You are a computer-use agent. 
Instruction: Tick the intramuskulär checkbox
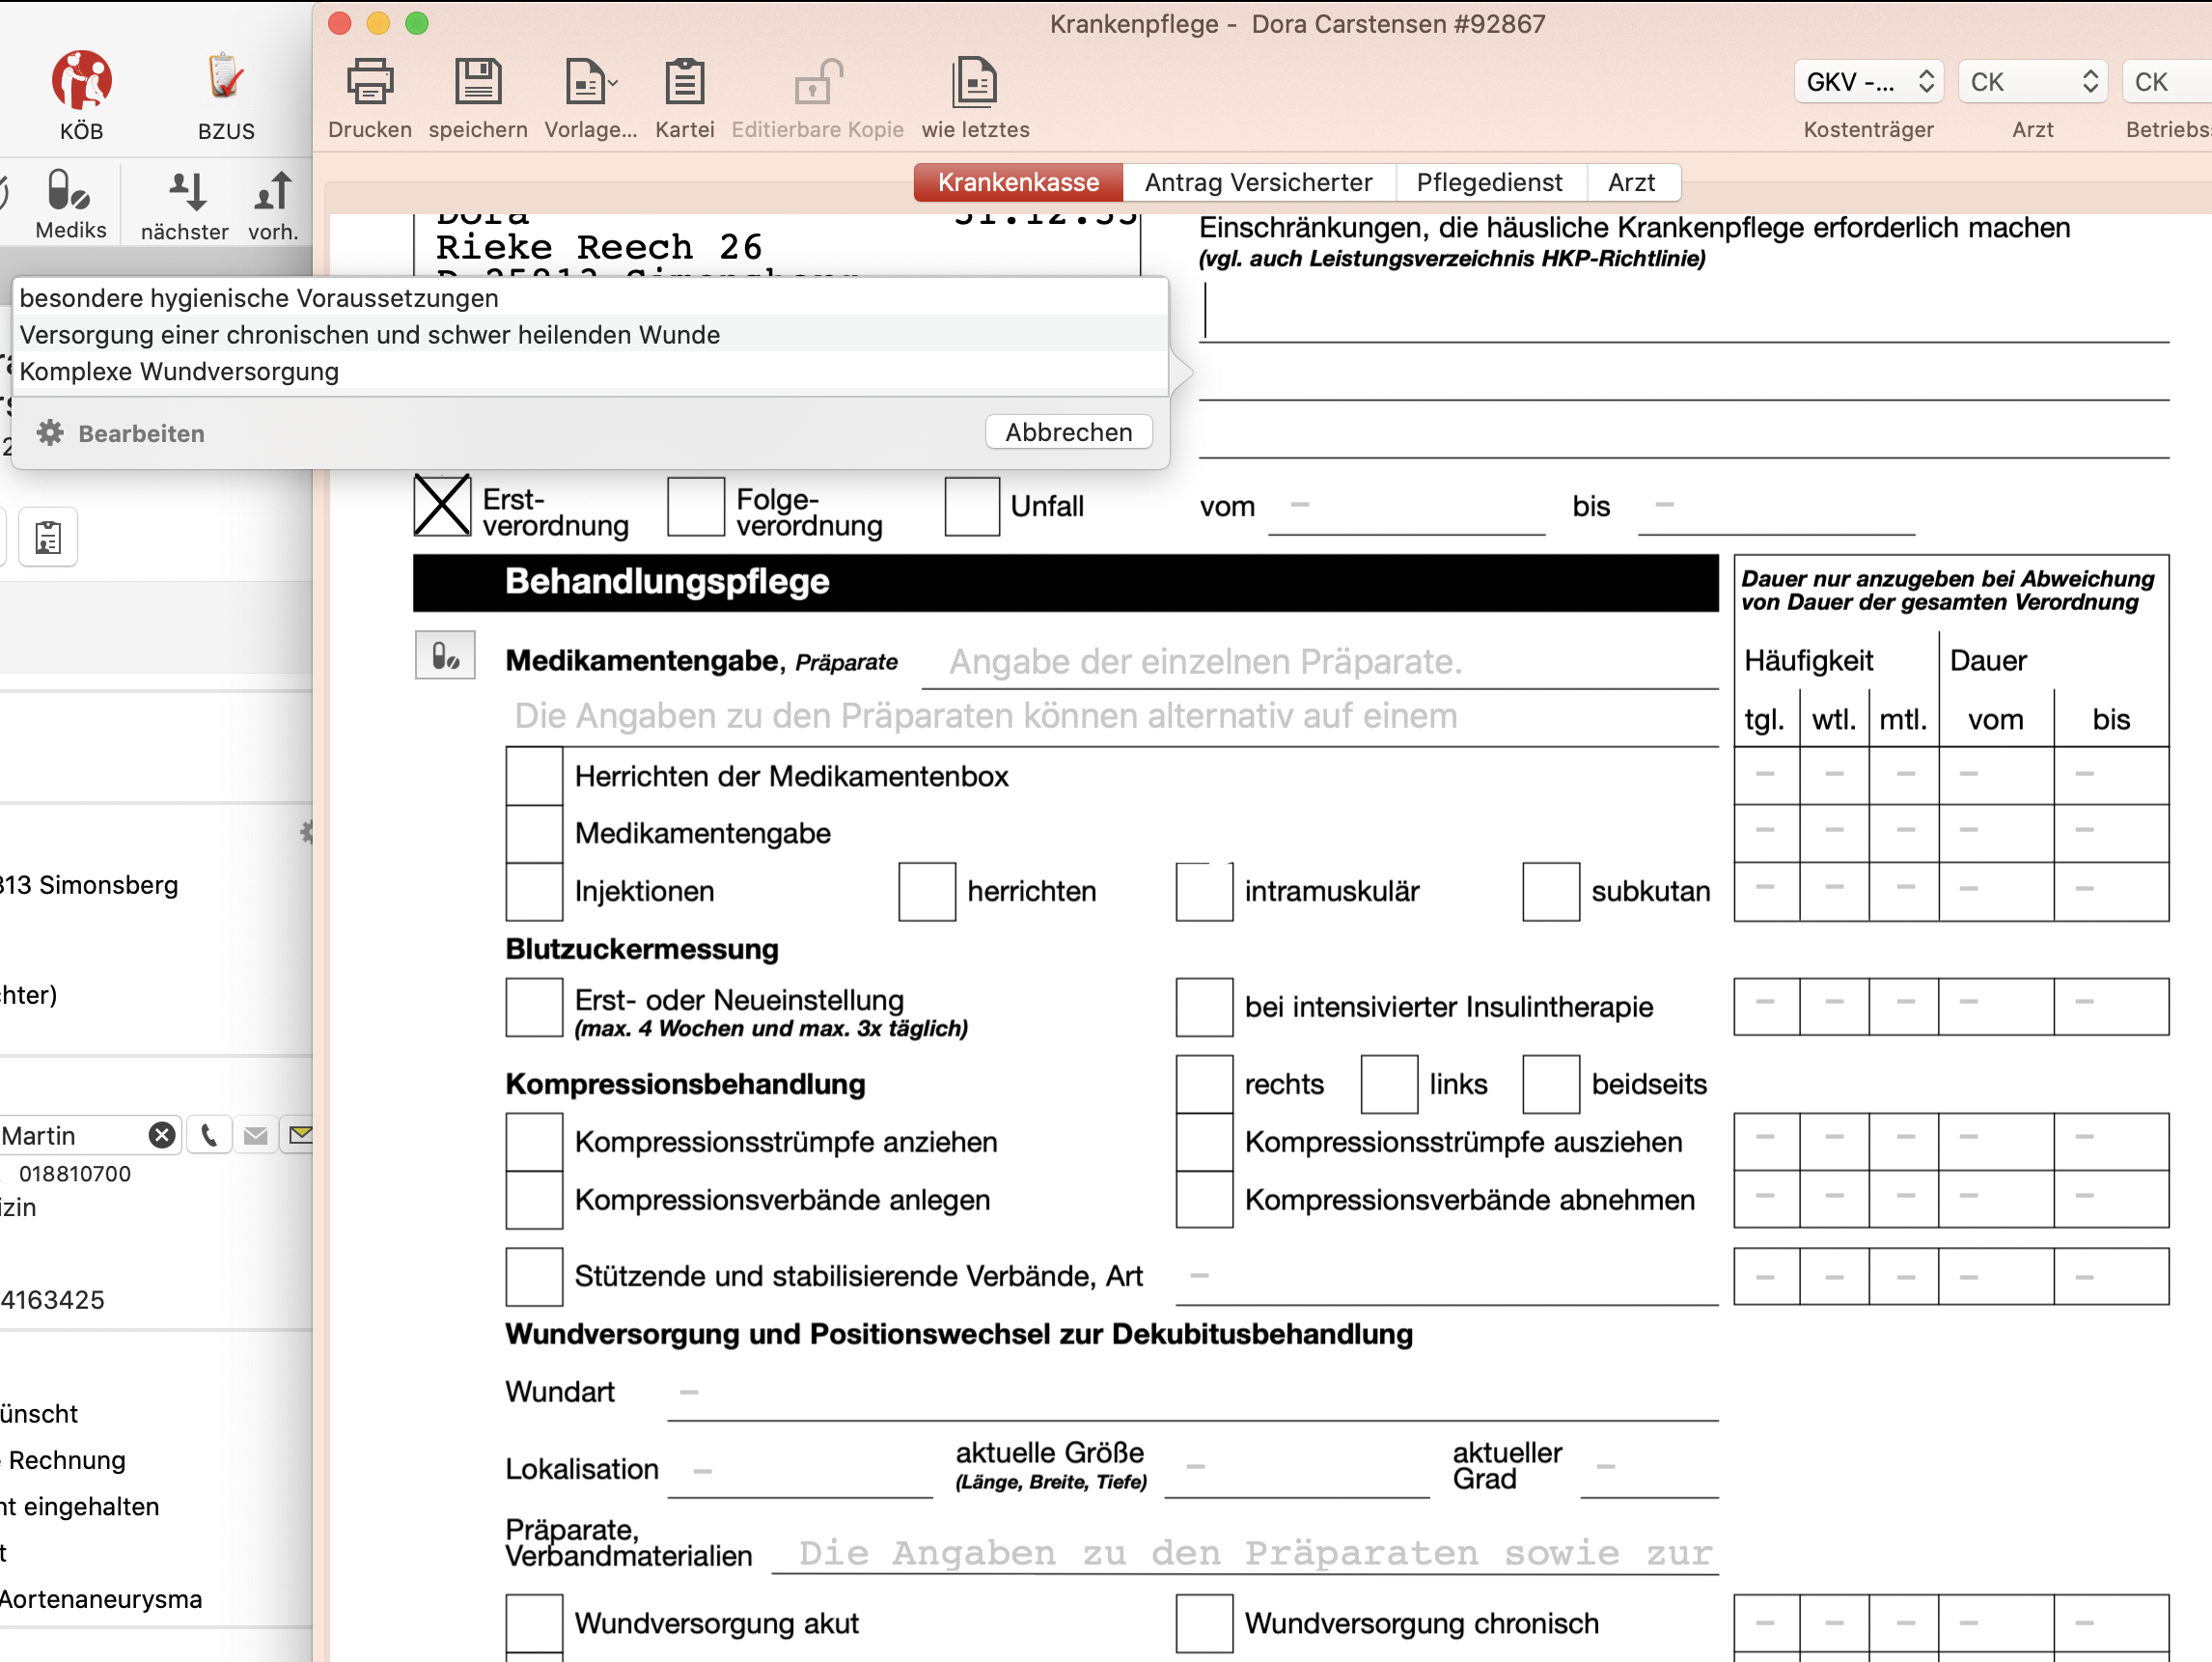1204,892
